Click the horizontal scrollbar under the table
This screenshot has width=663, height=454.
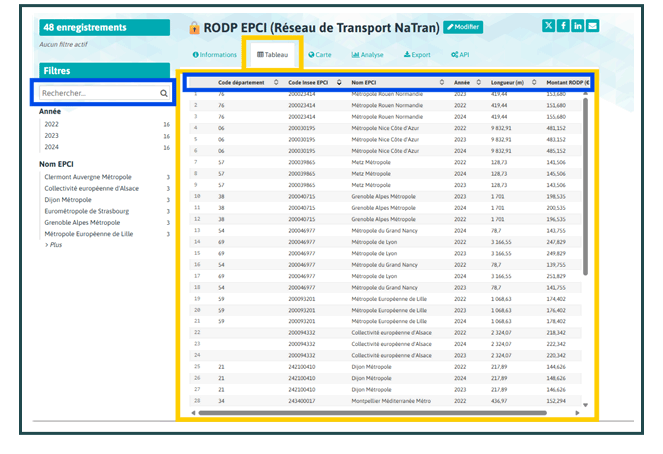pos(380,412)
